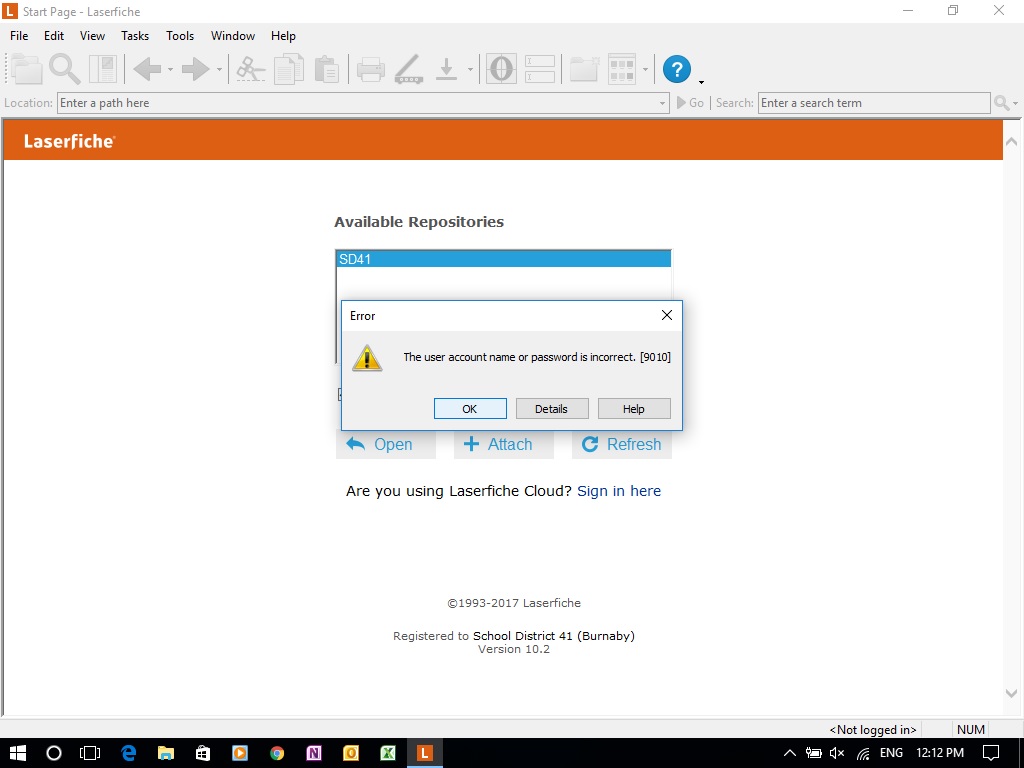Open the Location path history dropdown
Screen dimensions: 1024x768
pos(662,103)
